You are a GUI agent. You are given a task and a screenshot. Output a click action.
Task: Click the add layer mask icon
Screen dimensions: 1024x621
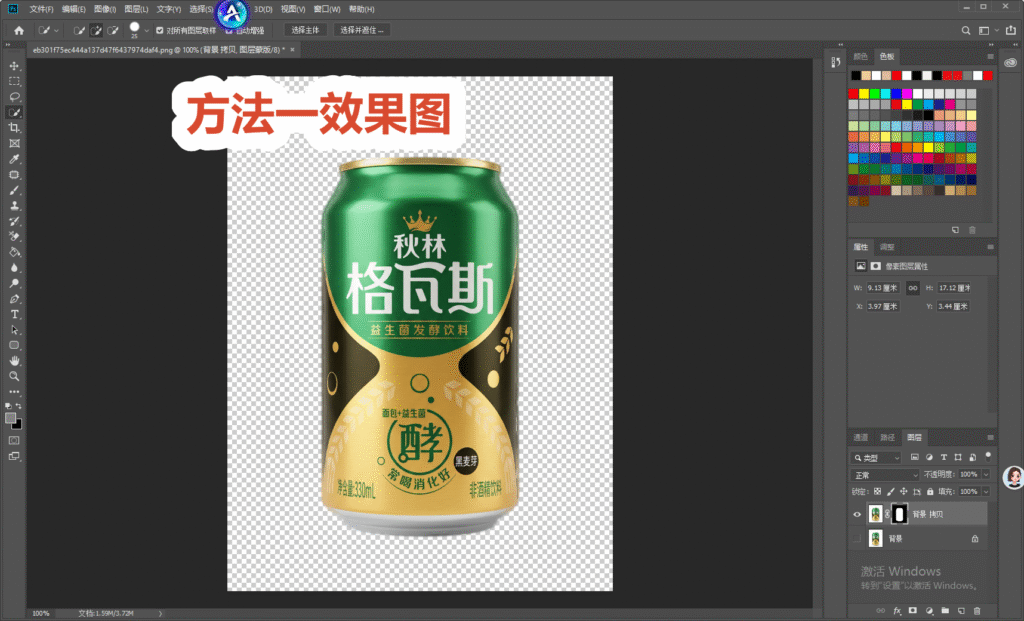tap(913, 611)
